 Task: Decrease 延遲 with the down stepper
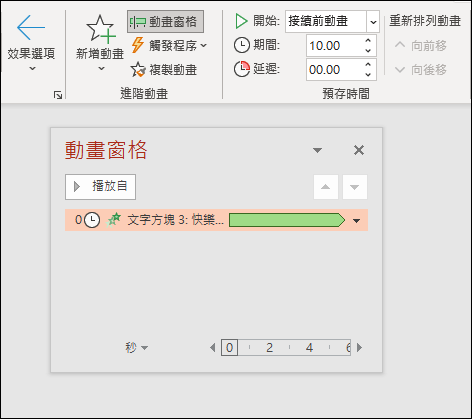368,75
